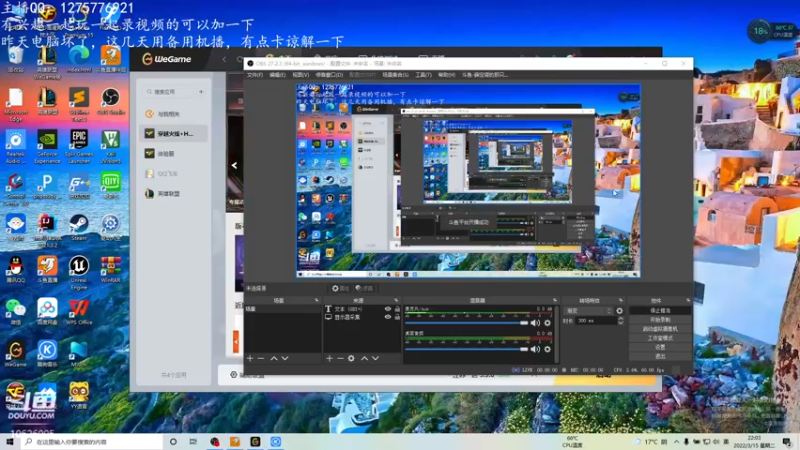Pop out the audio mixer dock
Image resolution: width=800 pixels, height=450 pixels.
point(555,301)
